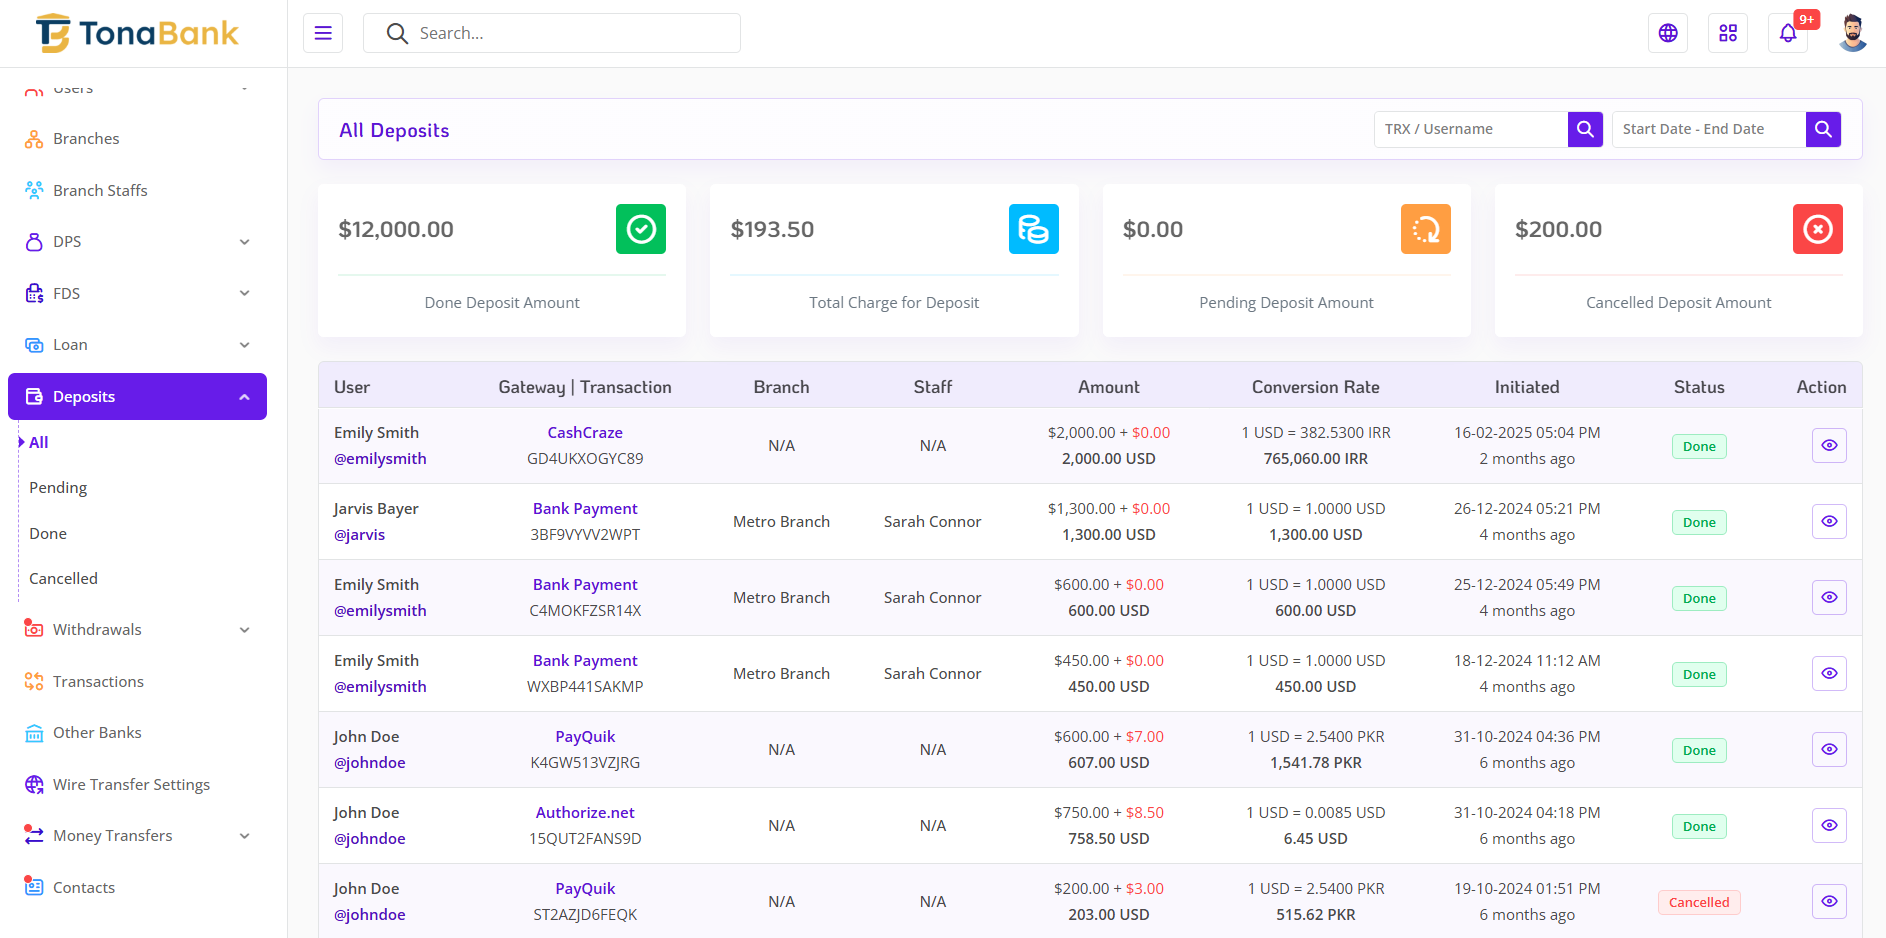The image size is (1886, 938).
Task: Open the user profile avatar
Action: [x=1852, y=33]
